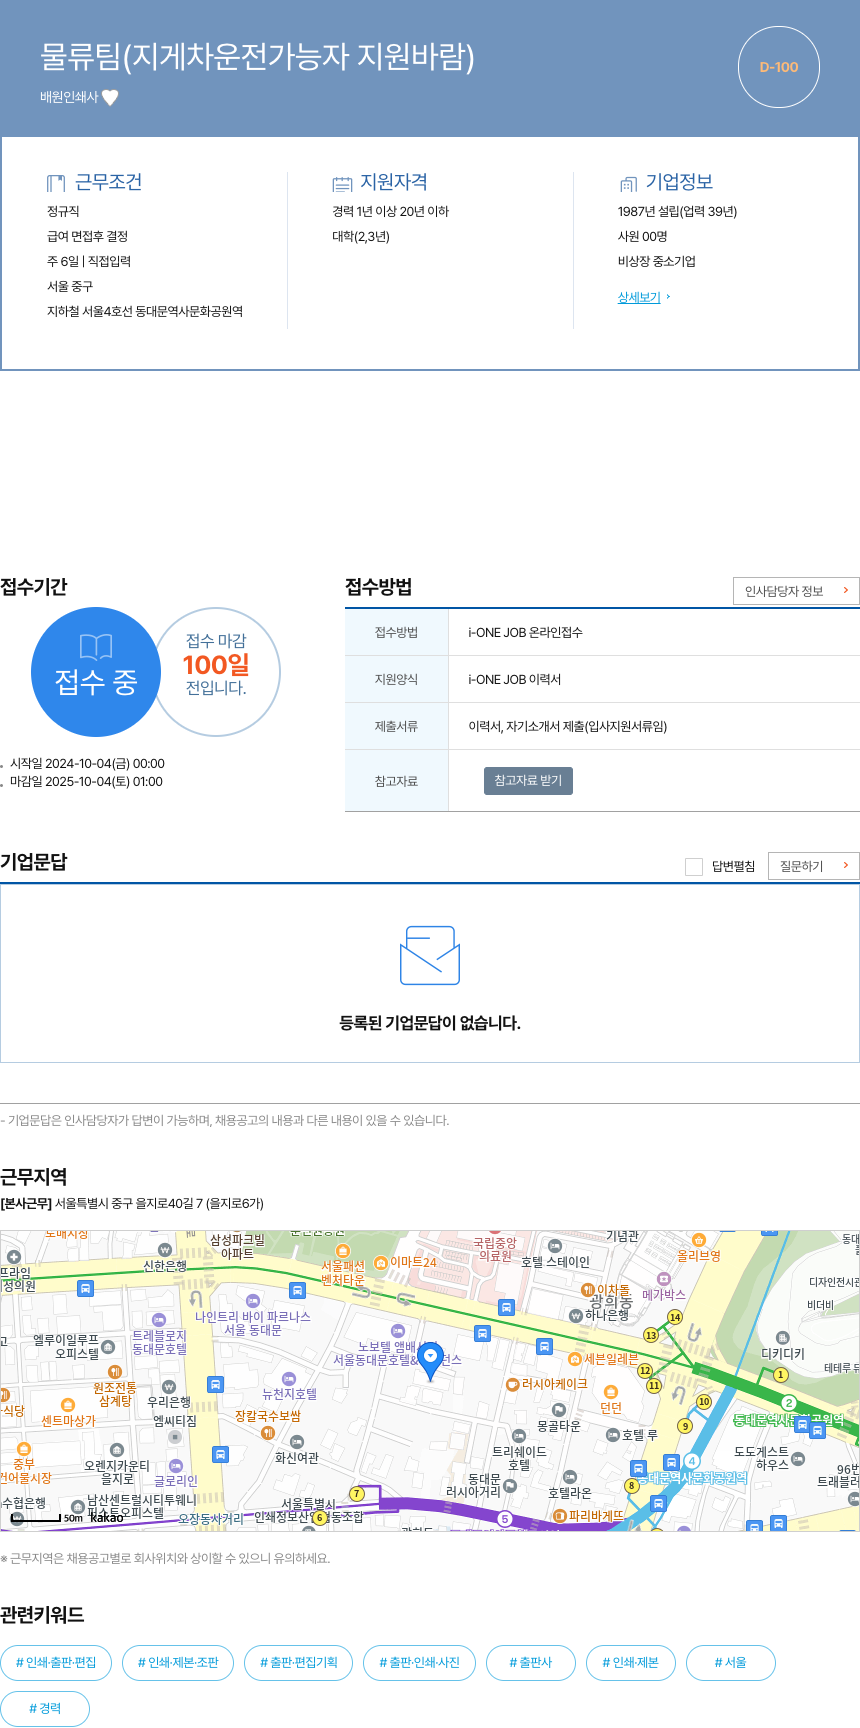This screenshot has height=1728, width=860.
Task: Click the 참고자료 받기 button
Action: [x=528, y=780]
